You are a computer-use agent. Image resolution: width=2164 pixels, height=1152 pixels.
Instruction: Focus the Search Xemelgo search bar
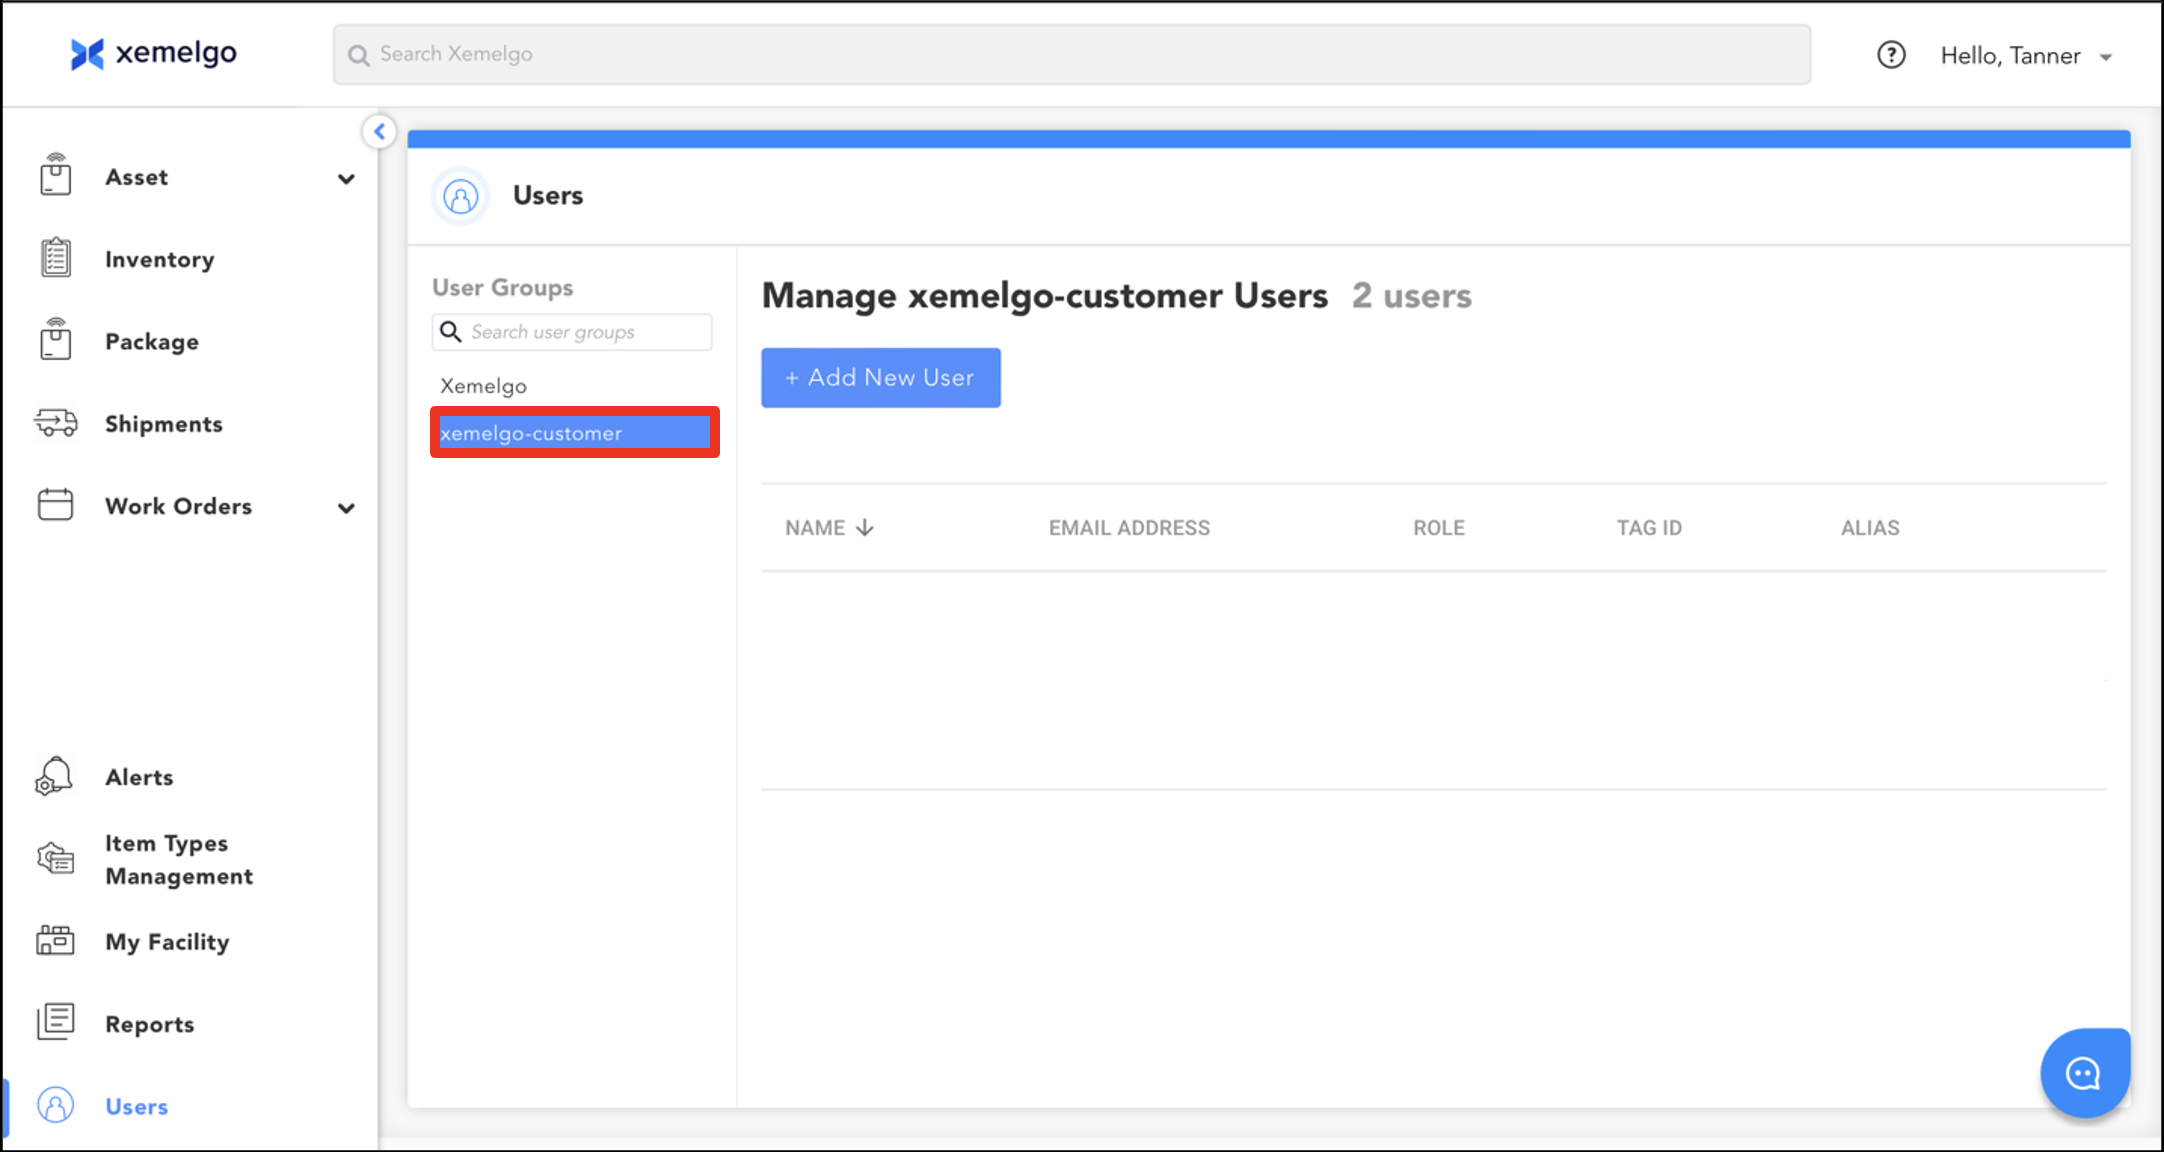coord(1070,54)
